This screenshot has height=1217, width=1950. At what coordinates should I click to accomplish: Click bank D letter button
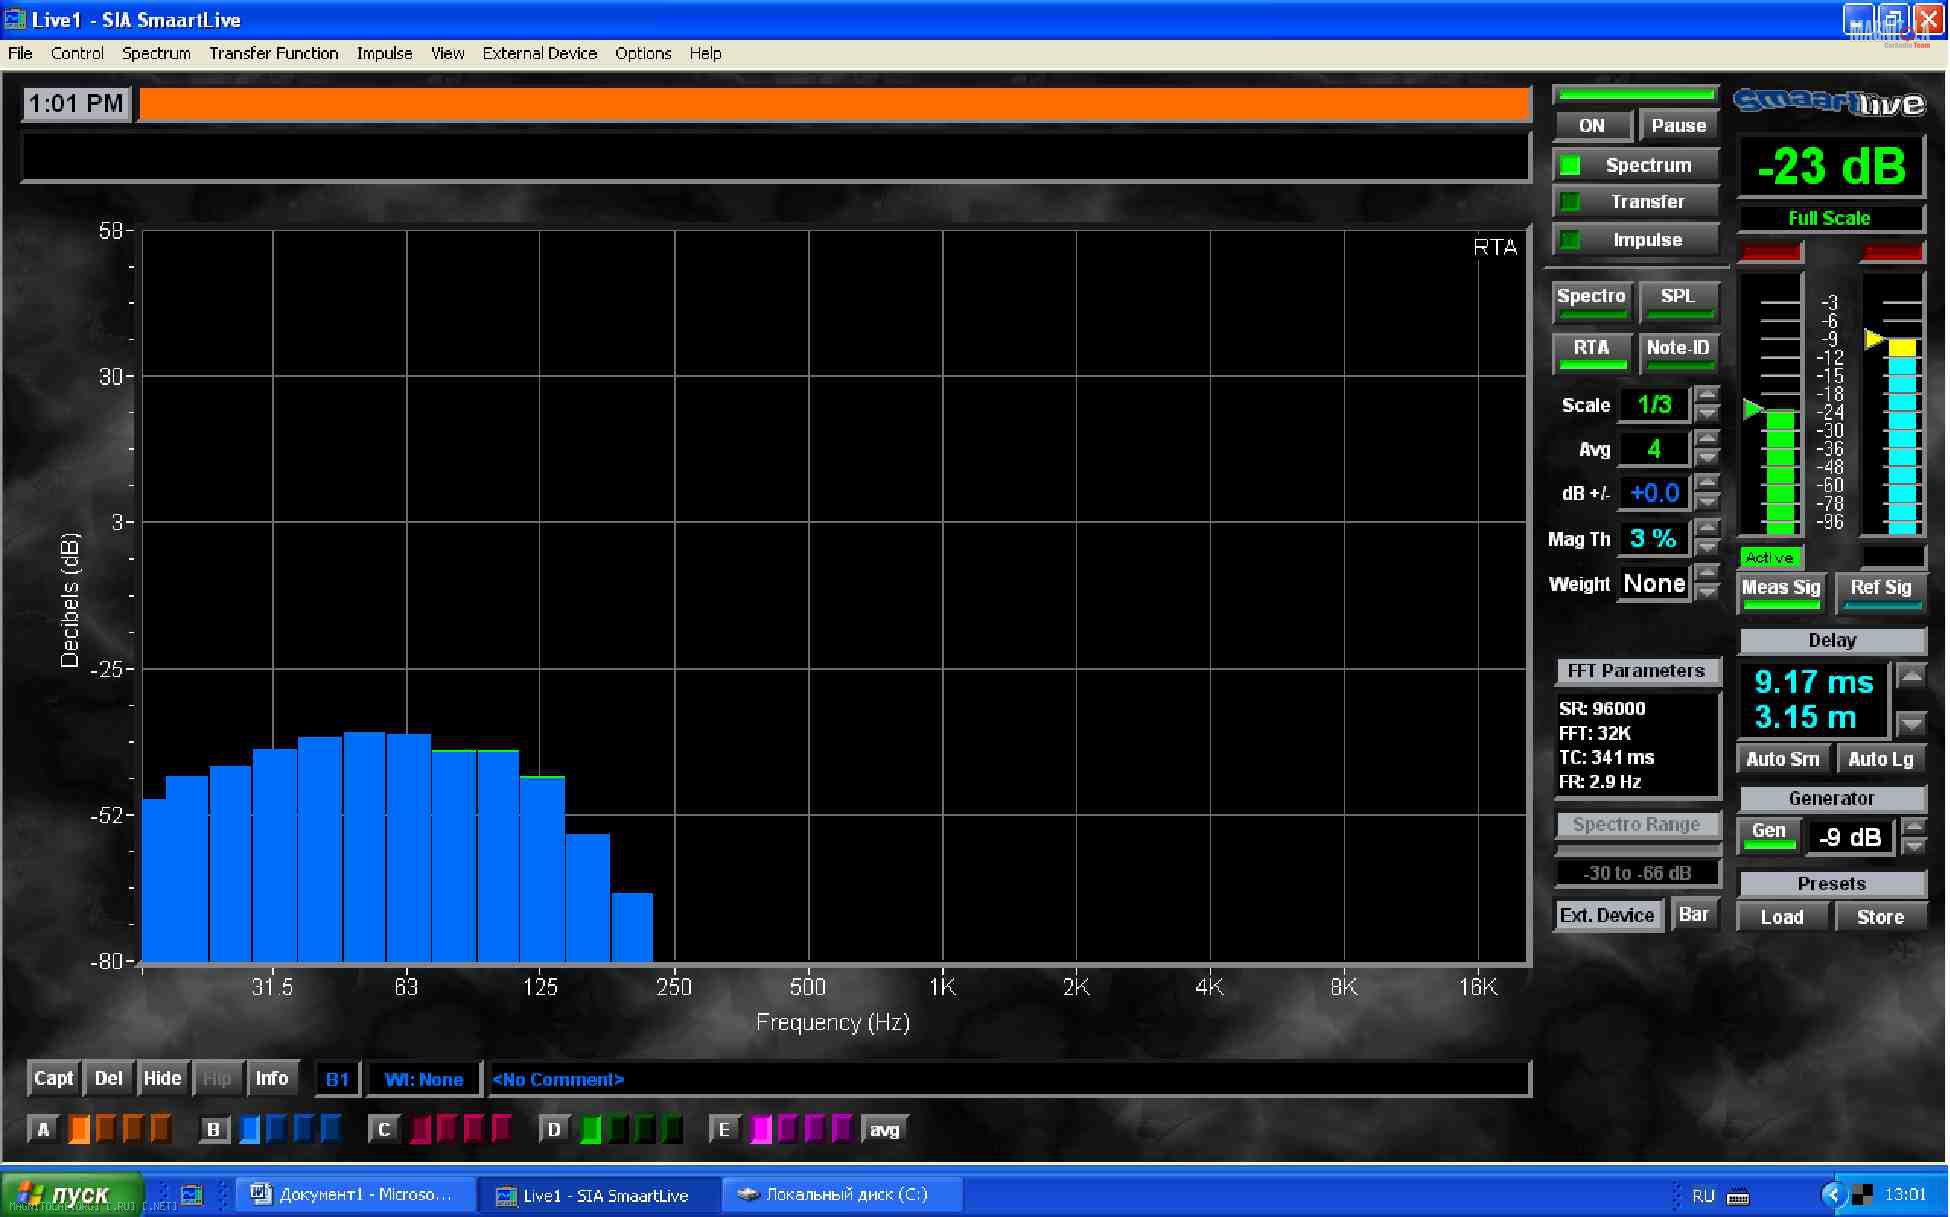(x=554, y=1130)
